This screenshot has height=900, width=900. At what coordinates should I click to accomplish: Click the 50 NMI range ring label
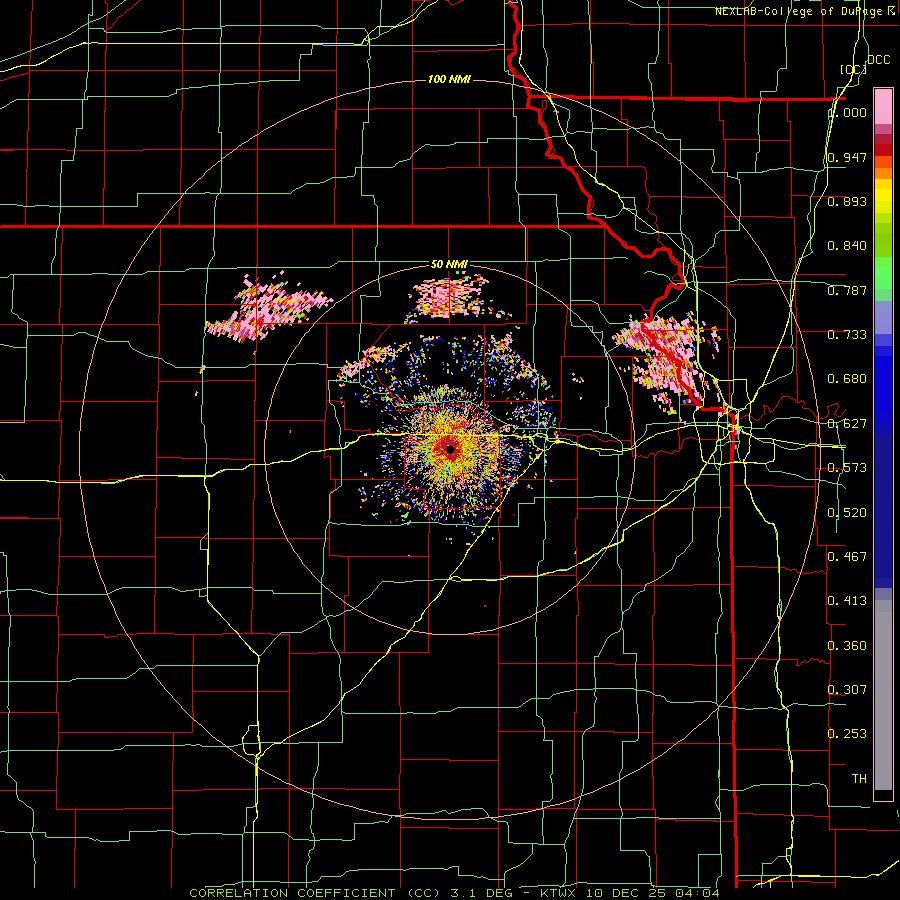coord(449,264)
